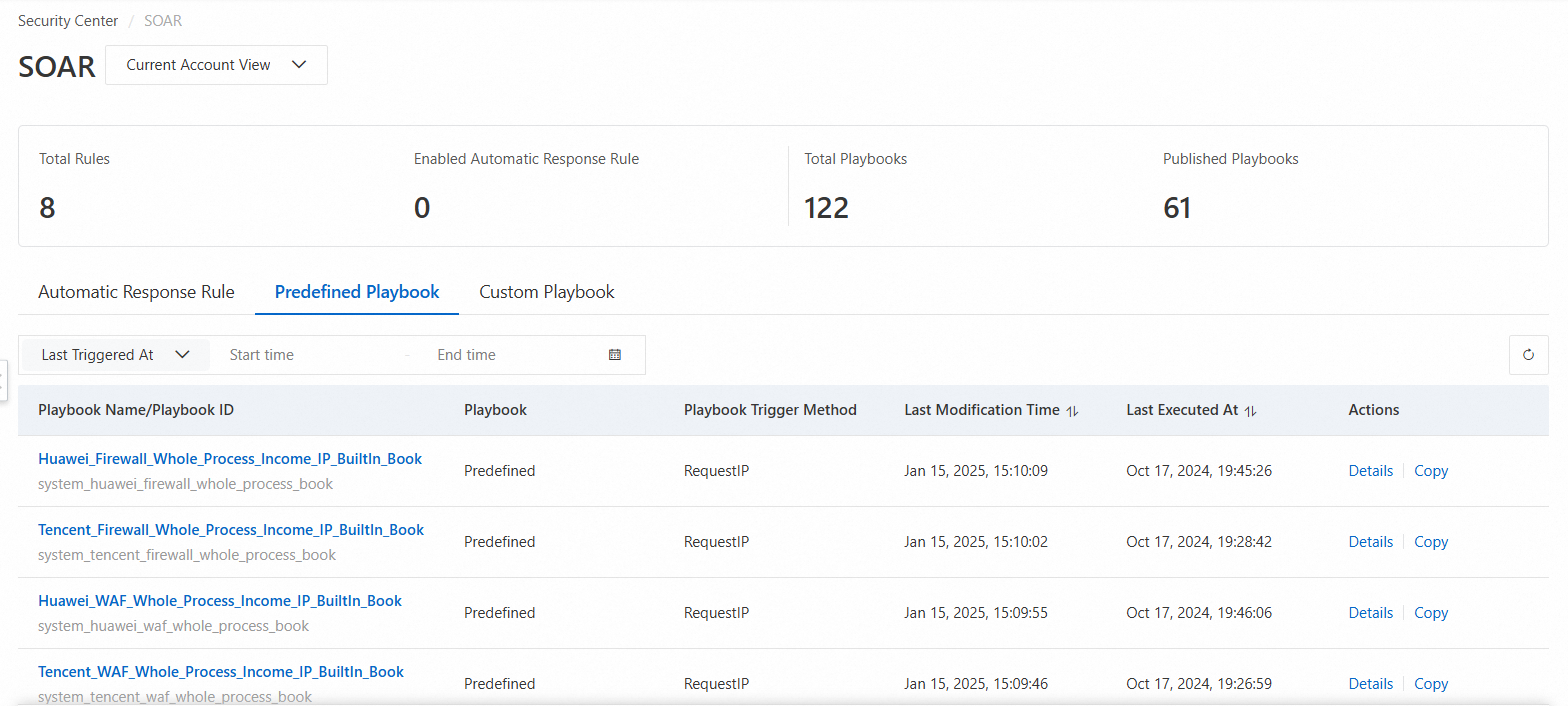Switch to Automatic Response Rule tab
Viewport: 1568px width, 706px height.
point(136,292)
